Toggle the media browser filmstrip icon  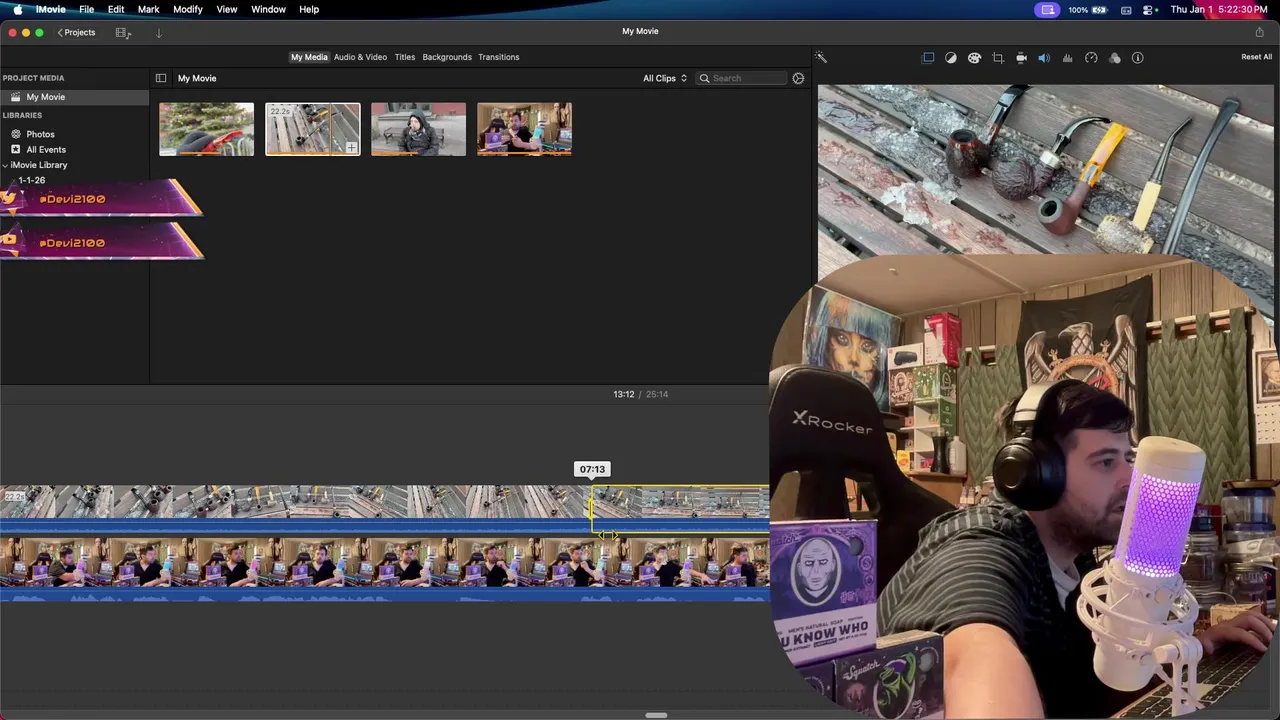pos(123,32)
